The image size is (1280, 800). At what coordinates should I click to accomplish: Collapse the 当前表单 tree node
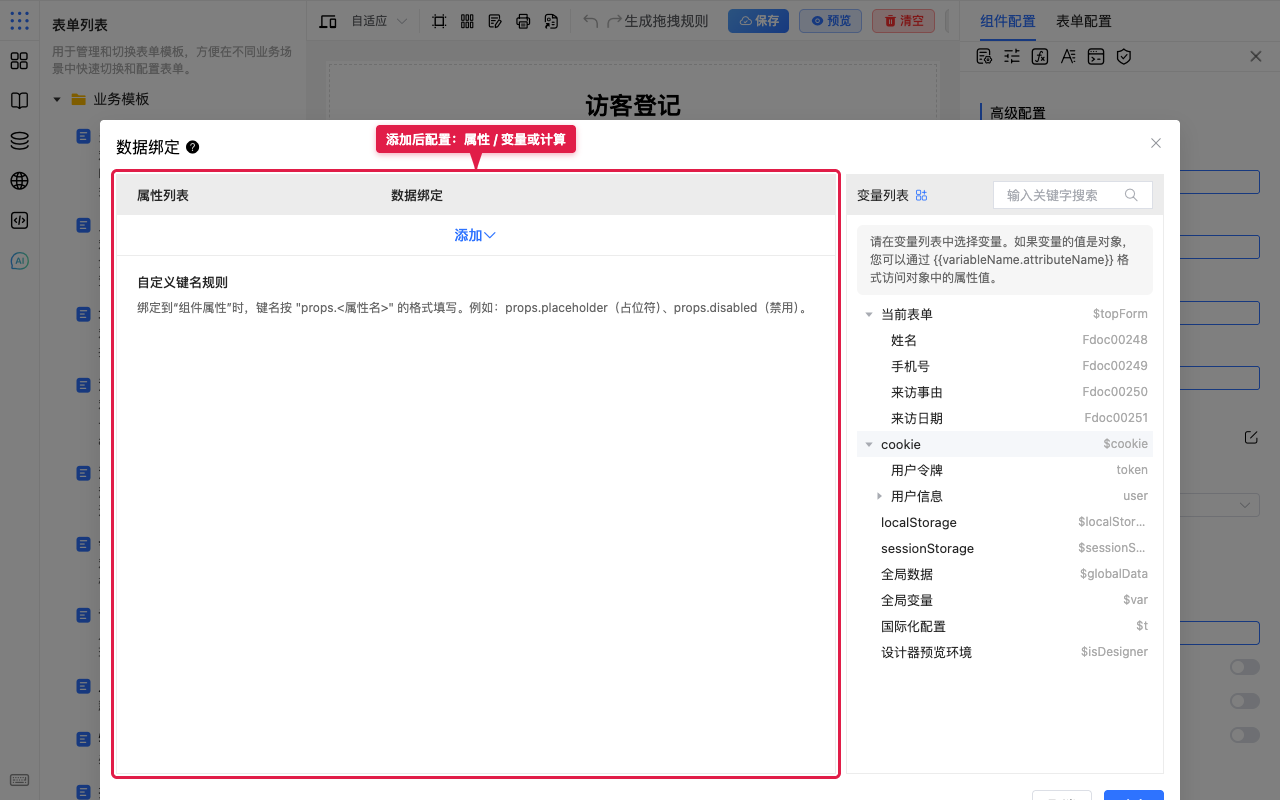click(x=869, y=315)
